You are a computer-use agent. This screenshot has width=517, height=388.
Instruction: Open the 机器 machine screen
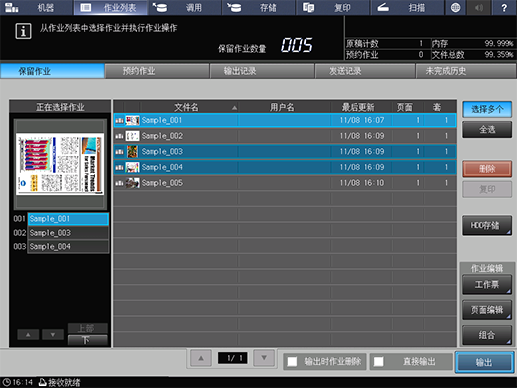pos(36,7)
